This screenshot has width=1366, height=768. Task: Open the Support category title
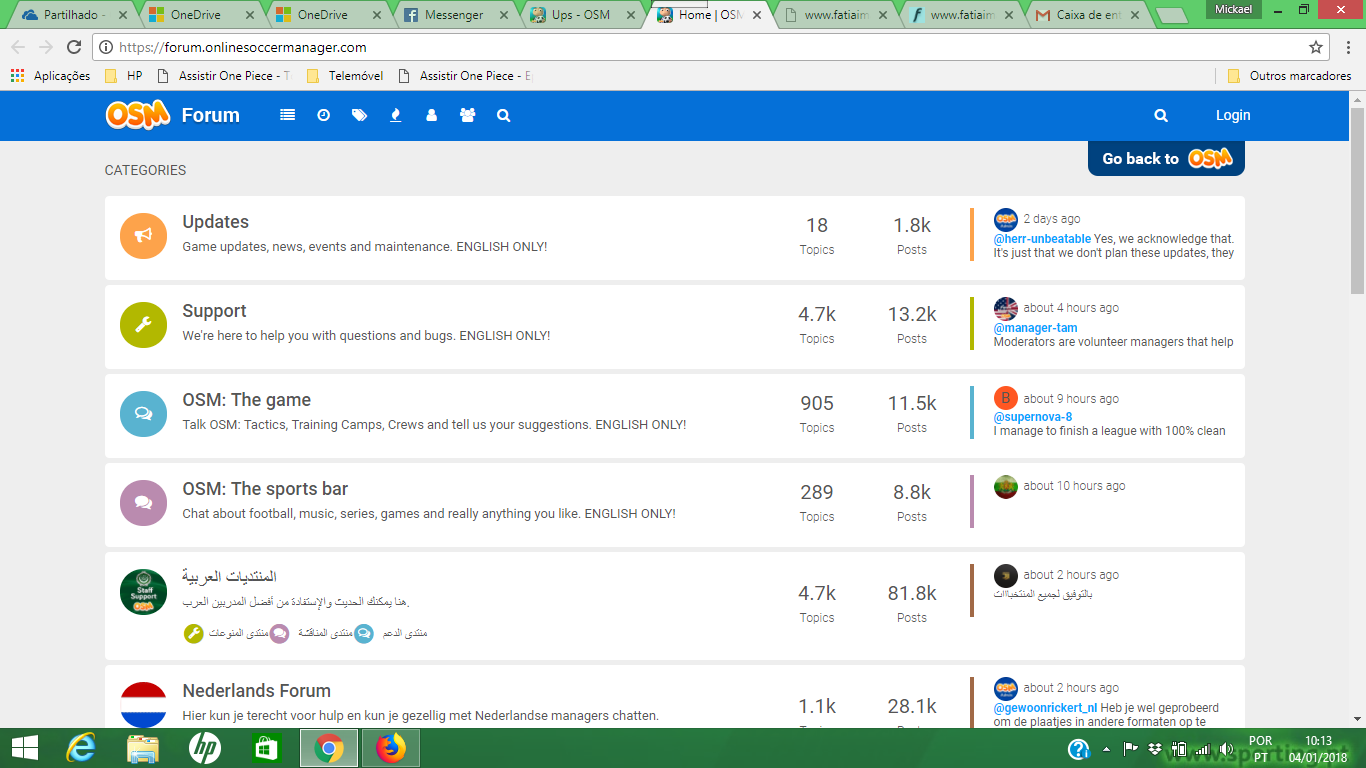pos(214,311)
